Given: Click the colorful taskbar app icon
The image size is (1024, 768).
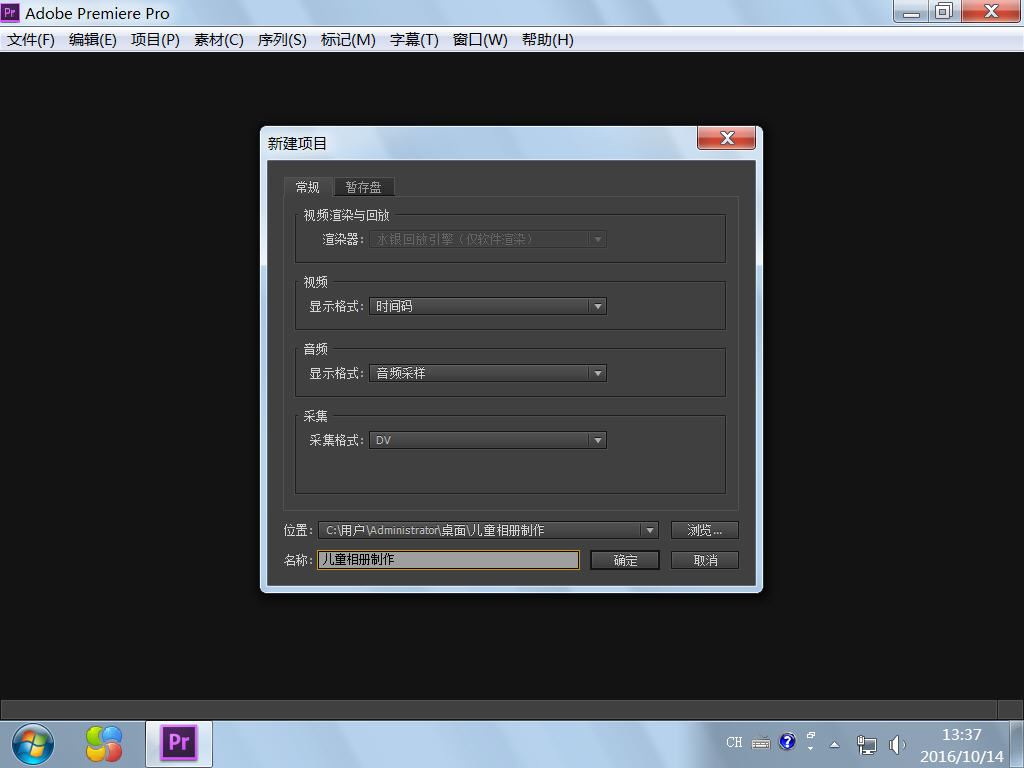Looking at the screenshot, I should click(x=104, y=744).
